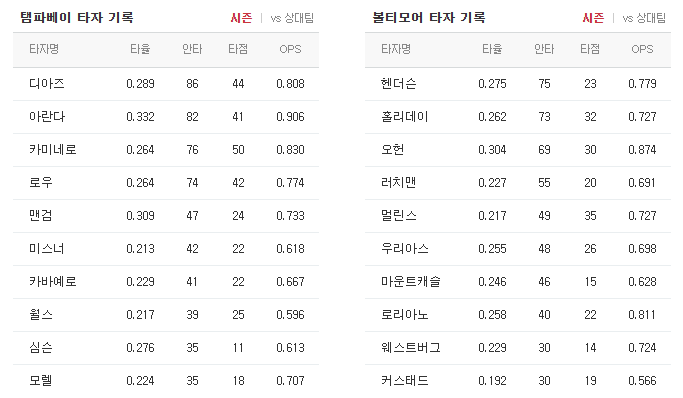Image resolution: width=683 pixels, height=398 pixels.
Task: Select the 카바예로 batter name
Action: [53, 282]
